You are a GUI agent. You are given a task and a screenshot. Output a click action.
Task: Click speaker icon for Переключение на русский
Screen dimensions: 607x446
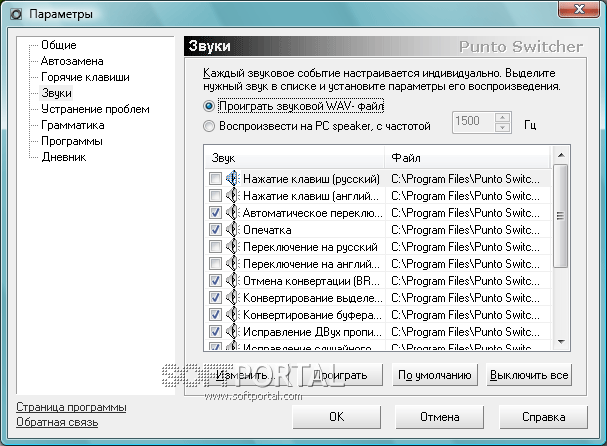pos(233,247)
